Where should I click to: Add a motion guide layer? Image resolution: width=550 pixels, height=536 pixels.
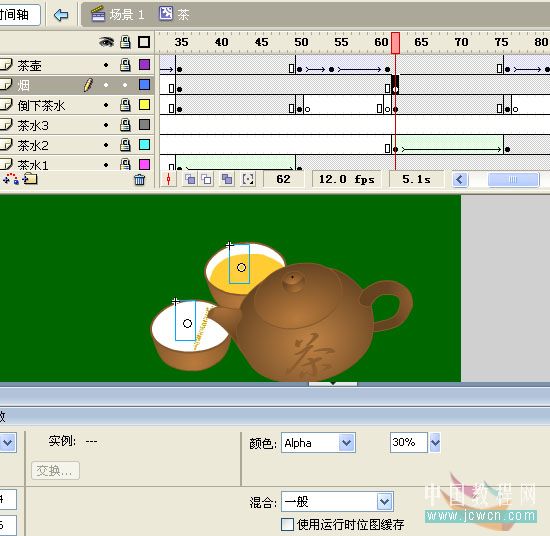11,179
